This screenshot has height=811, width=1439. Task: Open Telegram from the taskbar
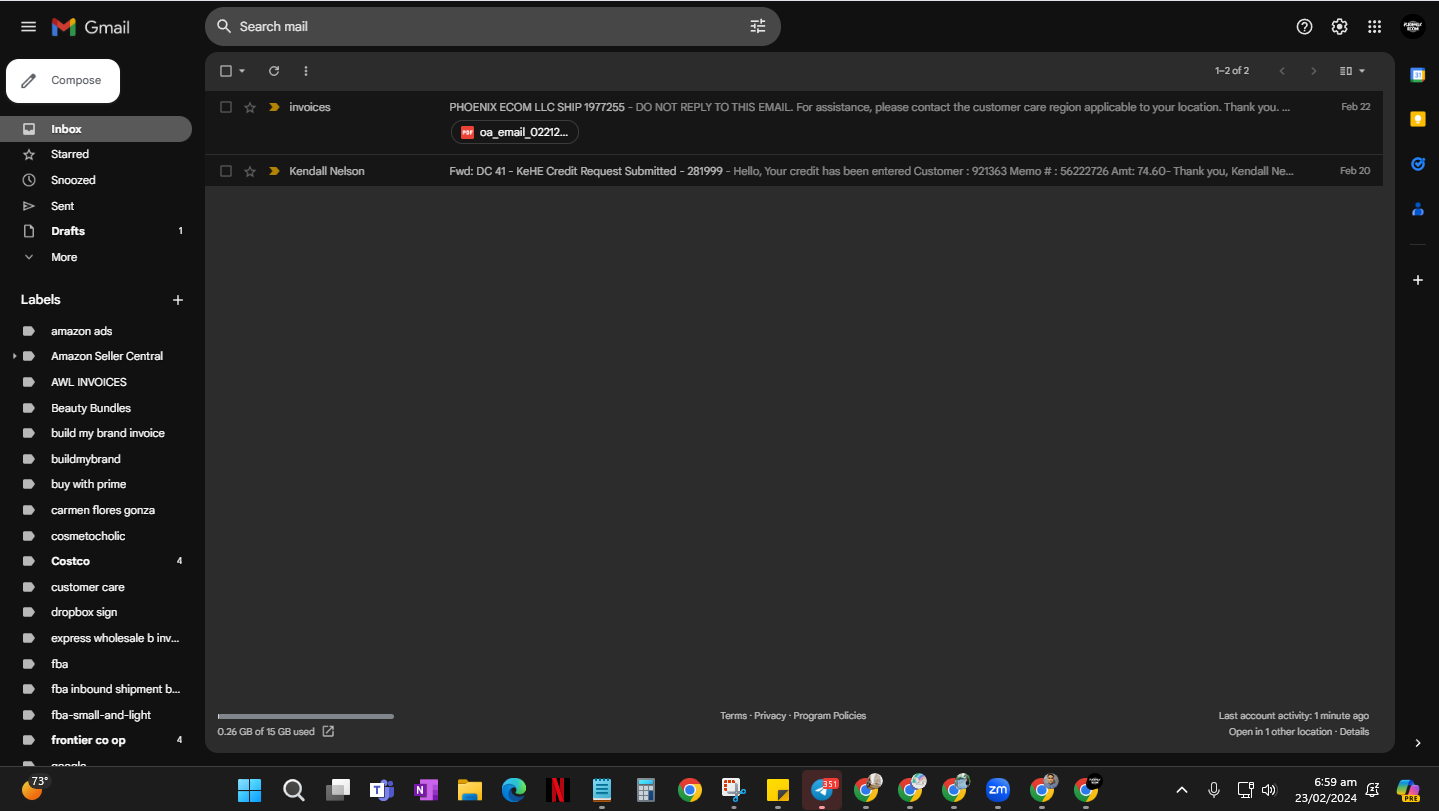822,790
